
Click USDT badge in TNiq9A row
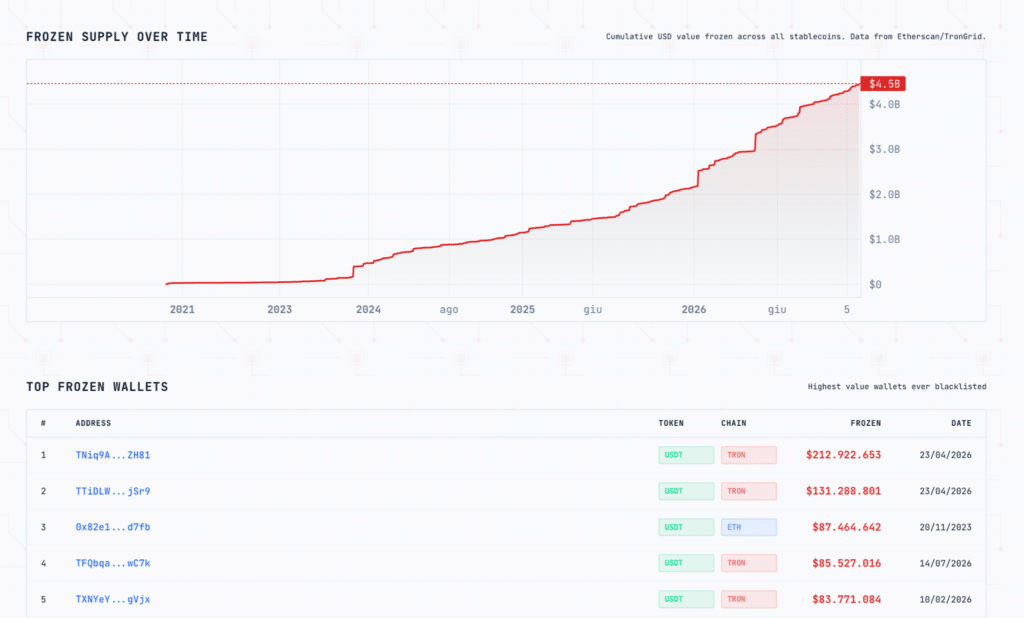coord(686,455)
